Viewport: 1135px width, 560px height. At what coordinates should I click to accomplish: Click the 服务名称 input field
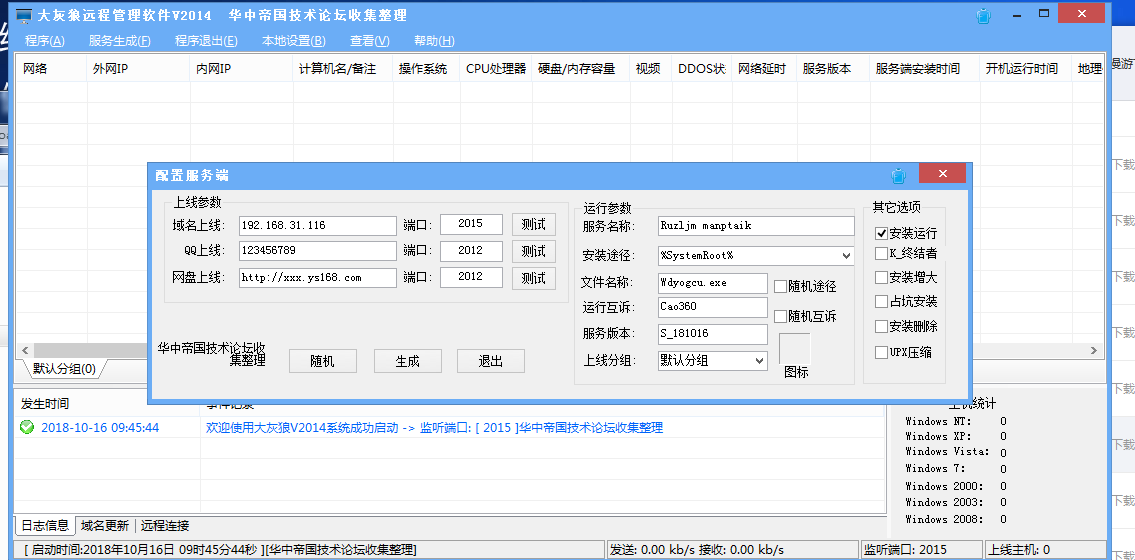point(756,226)
